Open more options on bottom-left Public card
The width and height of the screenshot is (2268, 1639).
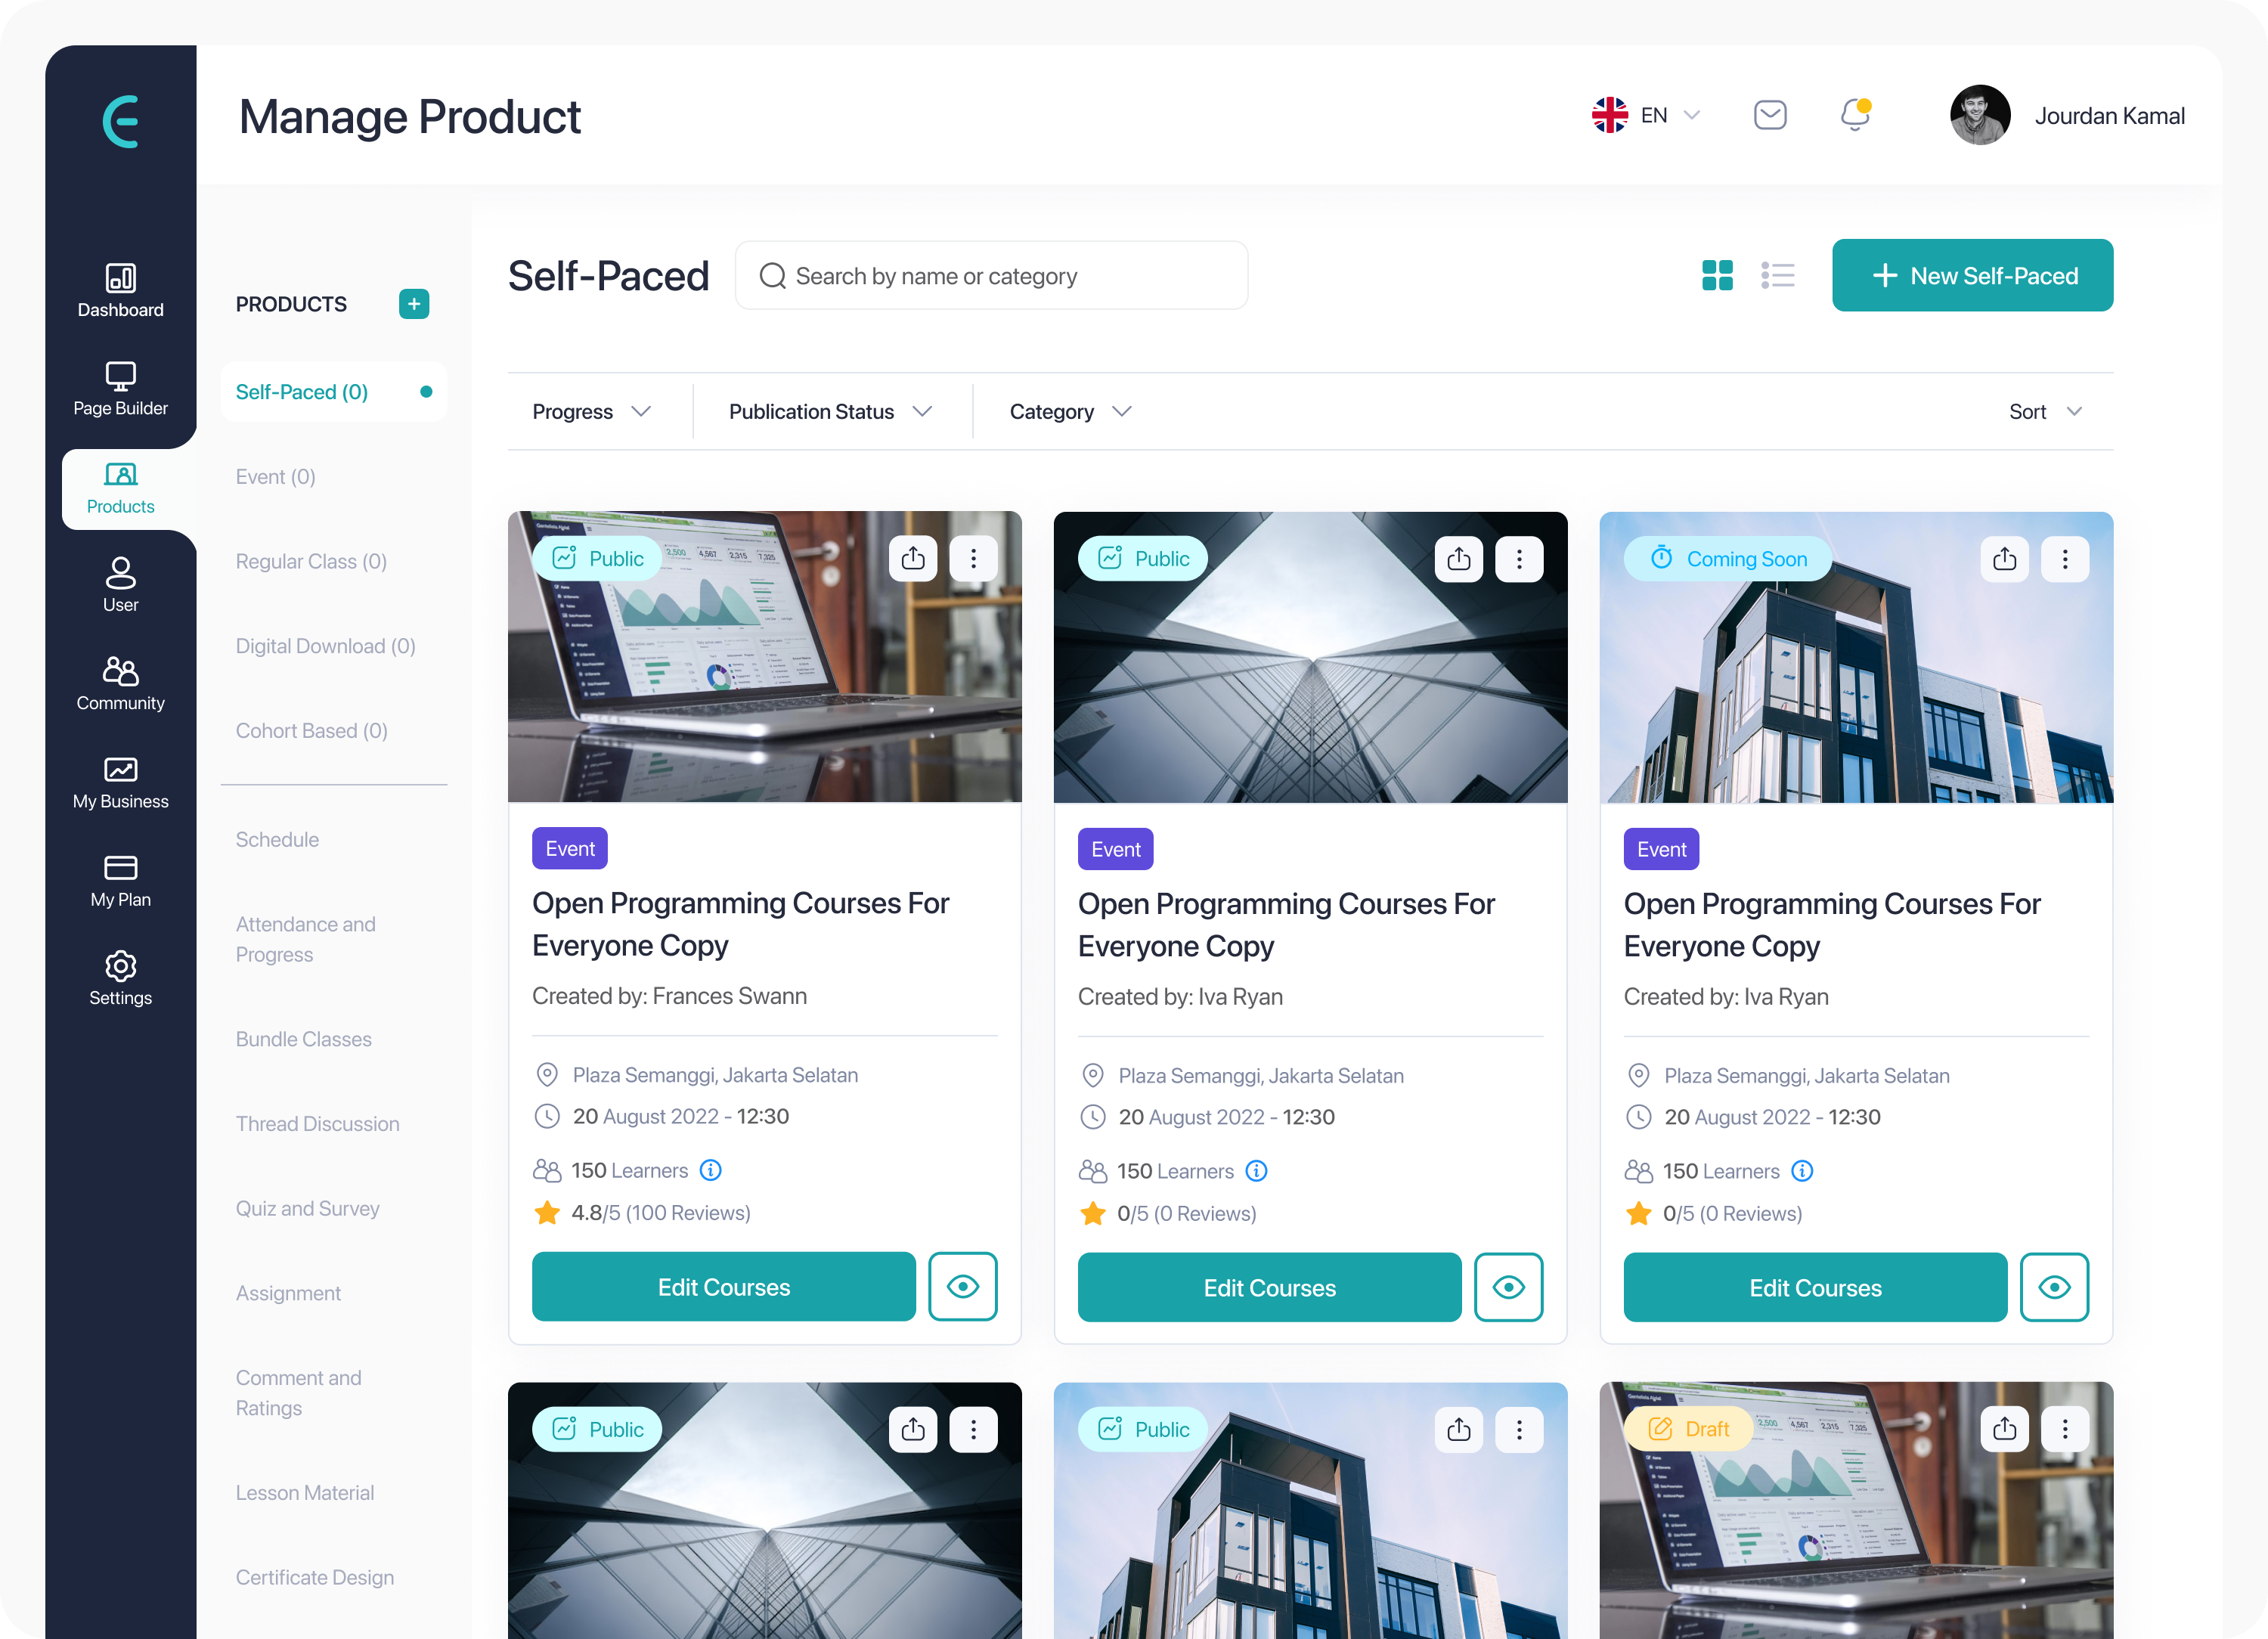[x=973, y=1429]
